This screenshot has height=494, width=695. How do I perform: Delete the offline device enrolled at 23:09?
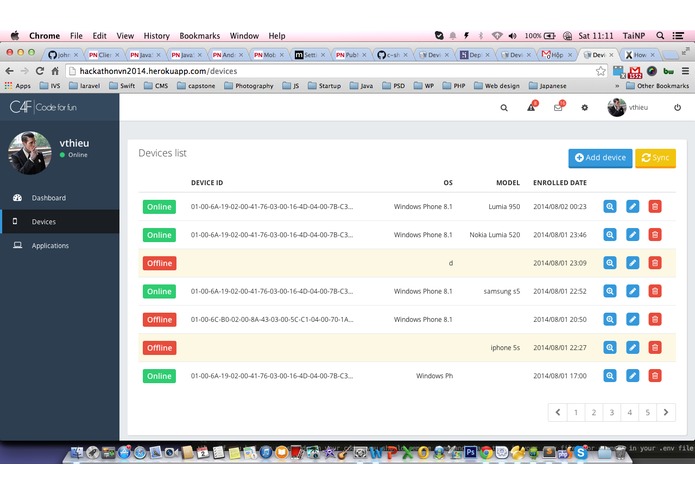[655, 263]
